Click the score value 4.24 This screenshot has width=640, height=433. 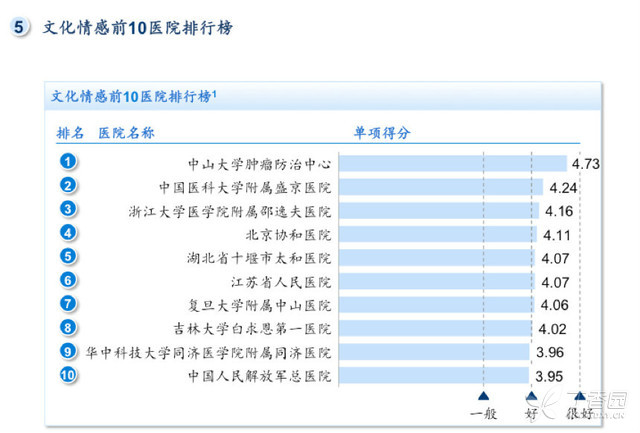point(563,188)
